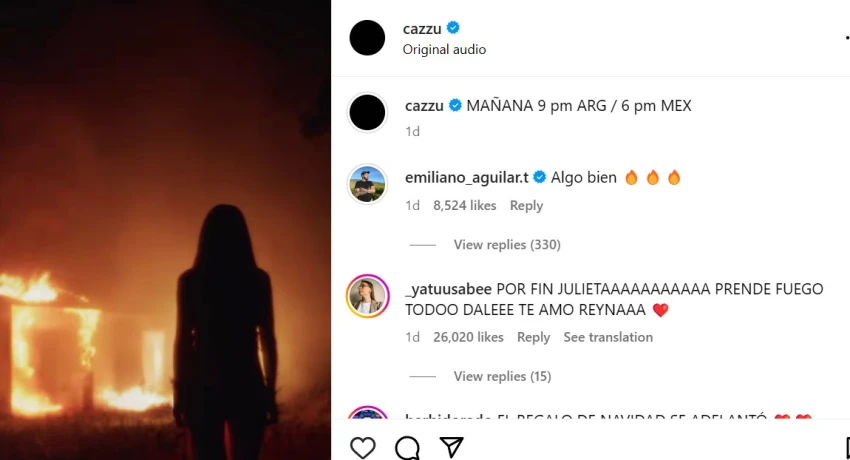Open _yatuusabee username link
This screenshot has width=850, height=460.
tap(448, 289)
